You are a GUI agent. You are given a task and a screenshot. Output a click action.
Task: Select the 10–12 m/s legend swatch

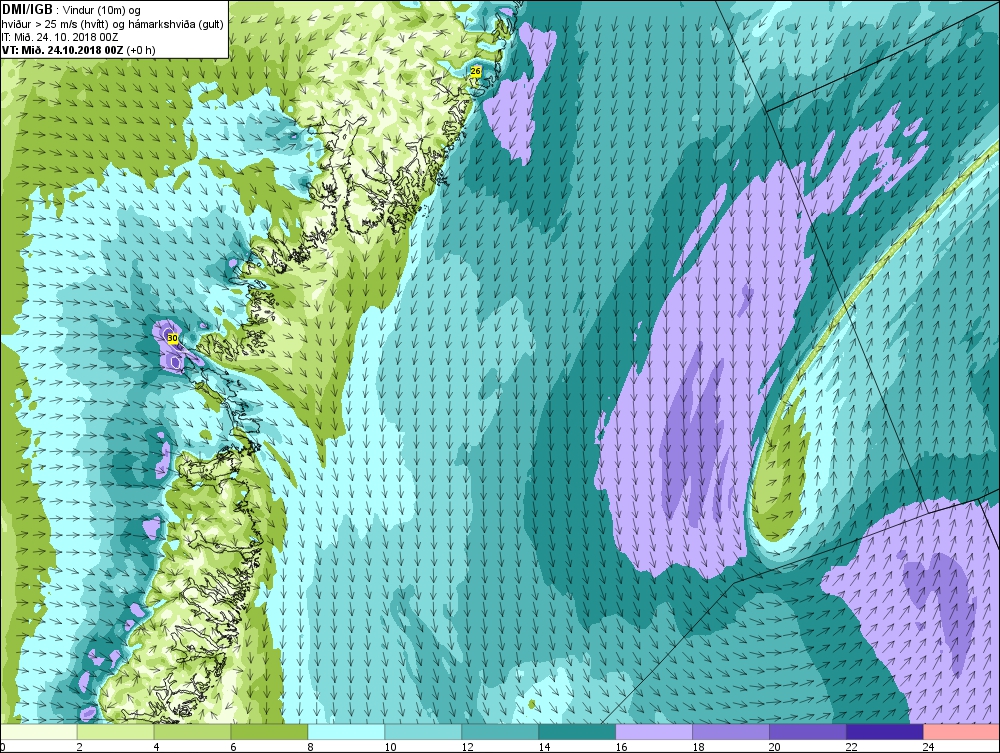pos(423,732)
